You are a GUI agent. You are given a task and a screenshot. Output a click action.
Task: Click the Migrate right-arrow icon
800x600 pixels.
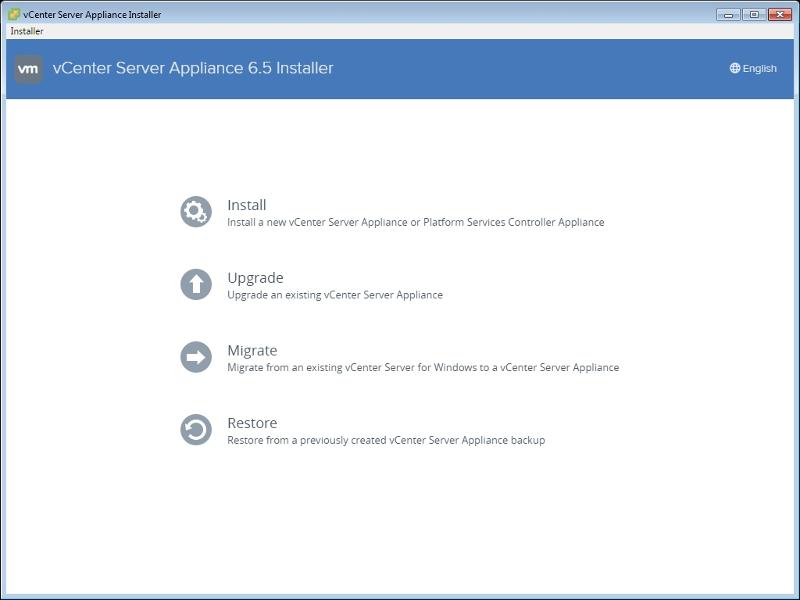[x=196, y=357]
